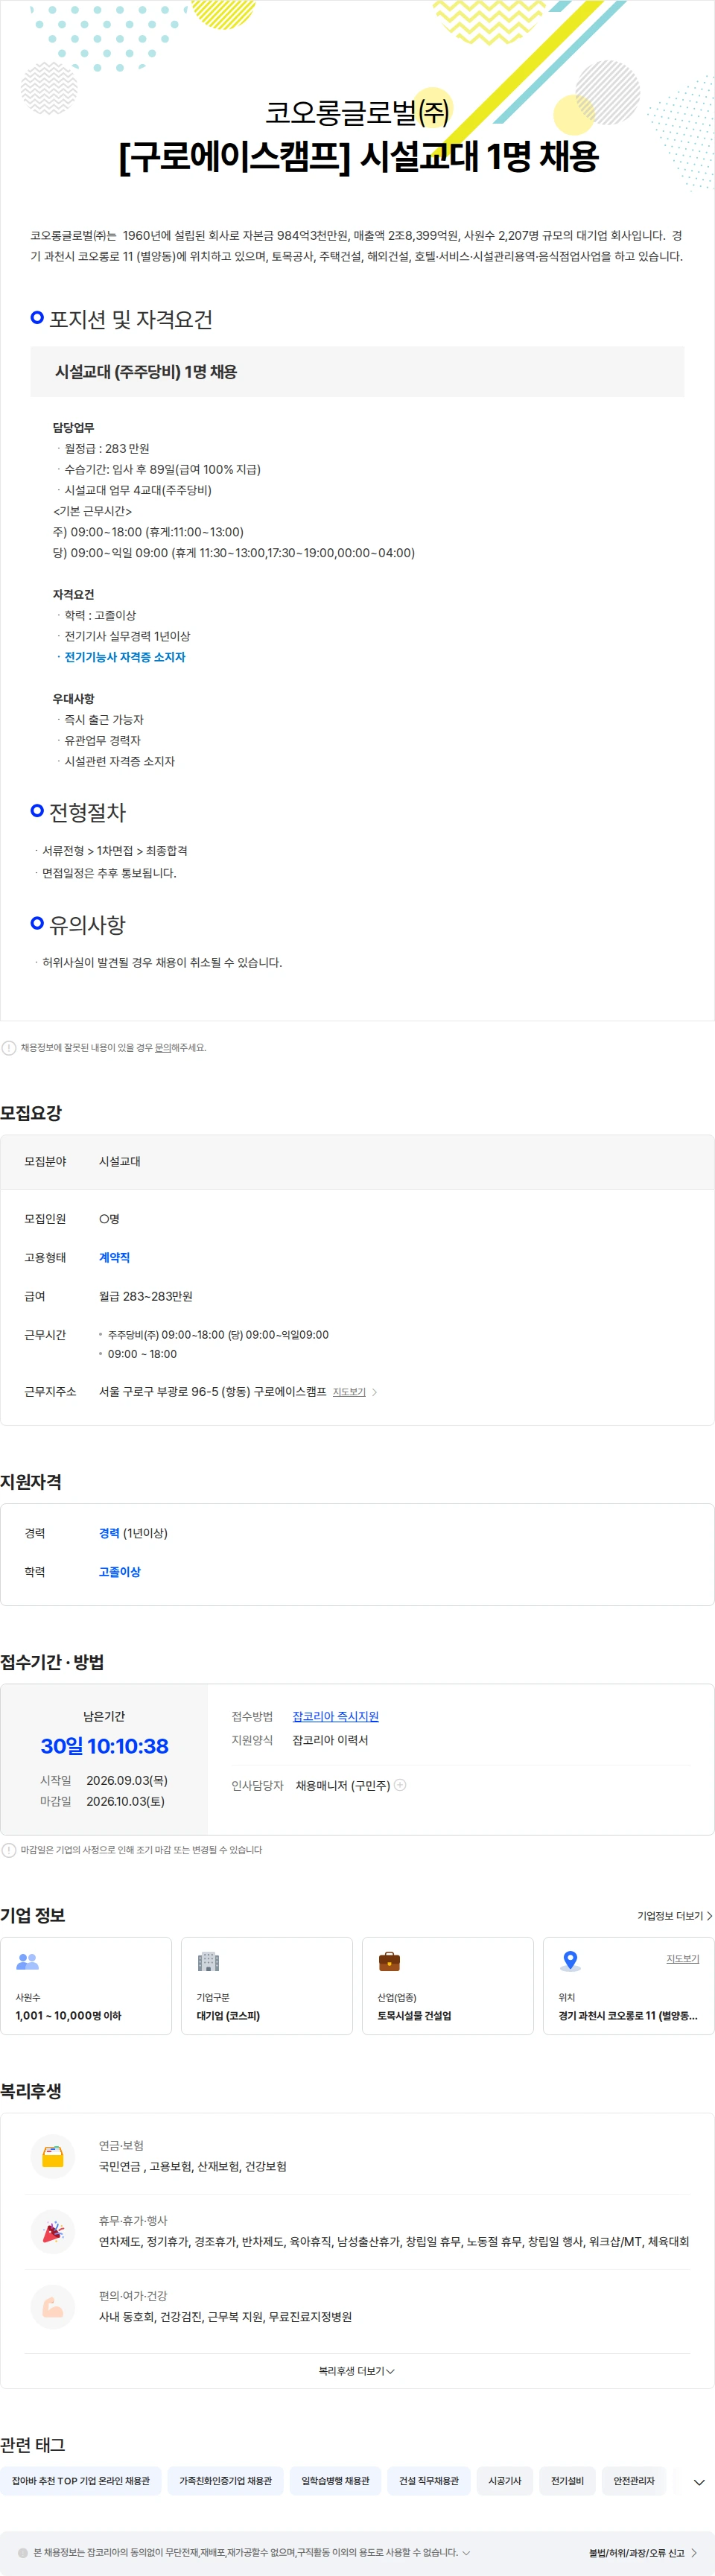The width and height of the screenshot is (715, 2576).
Task: Click the 기업구분 대기업 (코스피) card
Action: (x=267, y=1986)
